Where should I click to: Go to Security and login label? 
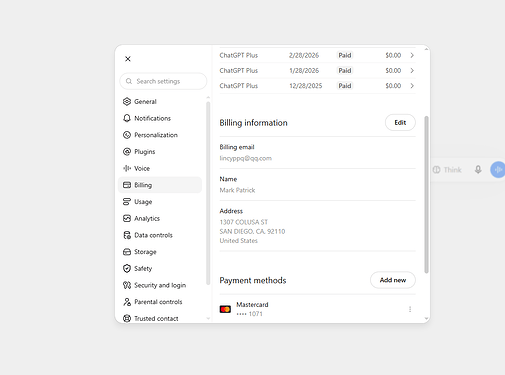coord(160,285)
